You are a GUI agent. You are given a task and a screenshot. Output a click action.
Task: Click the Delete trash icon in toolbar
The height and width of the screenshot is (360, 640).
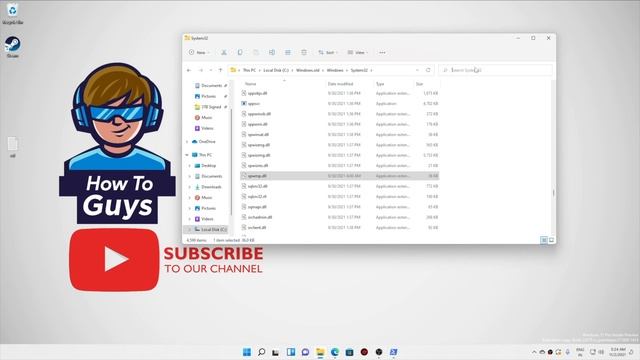[304, 52]
